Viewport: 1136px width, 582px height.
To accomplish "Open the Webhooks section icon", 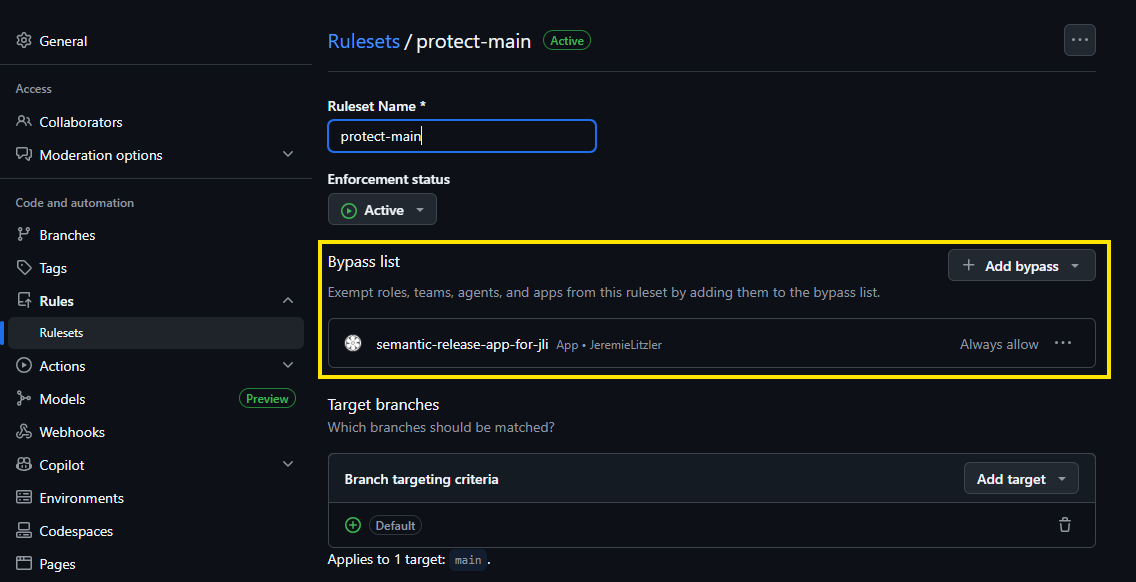I will click(22, 431).
